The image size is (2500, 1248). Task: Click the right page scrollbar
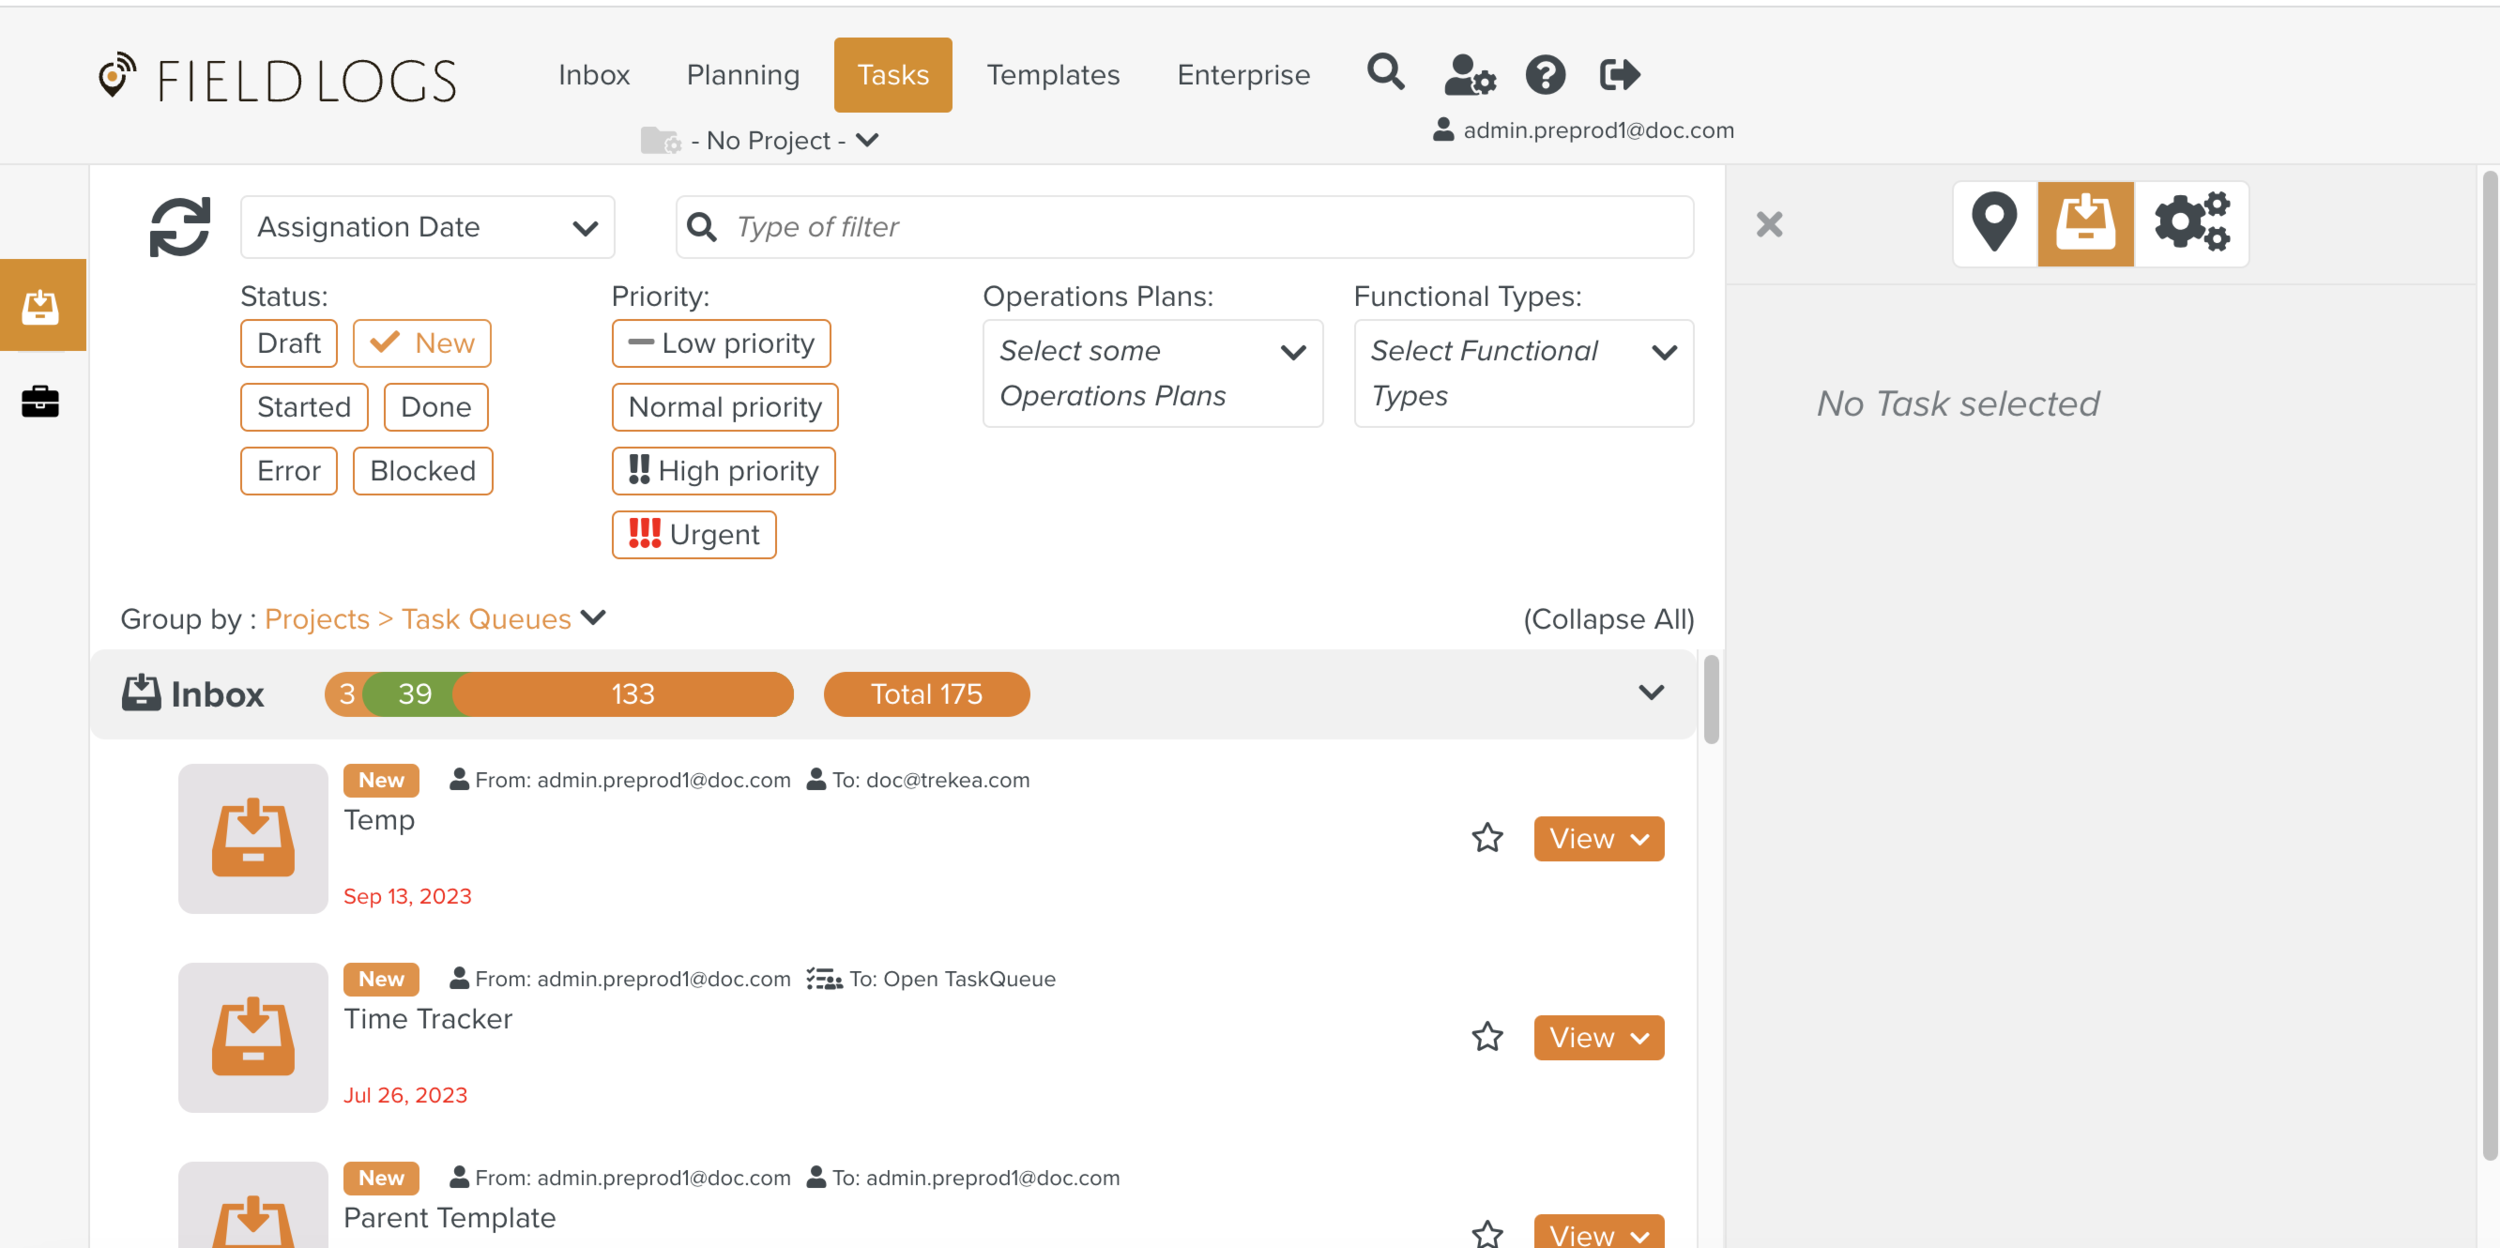pos(2490,665)
